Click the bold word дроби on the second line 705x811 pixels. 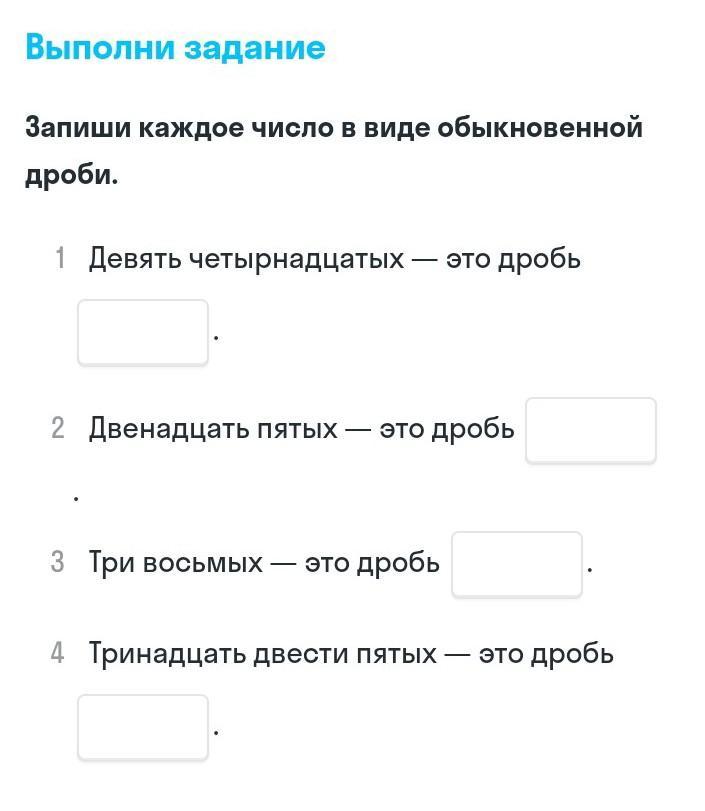70,176
